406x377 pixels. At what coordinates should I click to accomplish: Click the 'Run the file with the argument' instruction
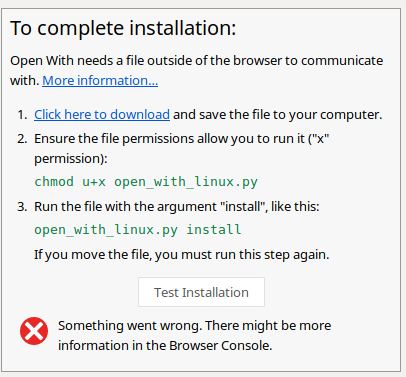177,207
